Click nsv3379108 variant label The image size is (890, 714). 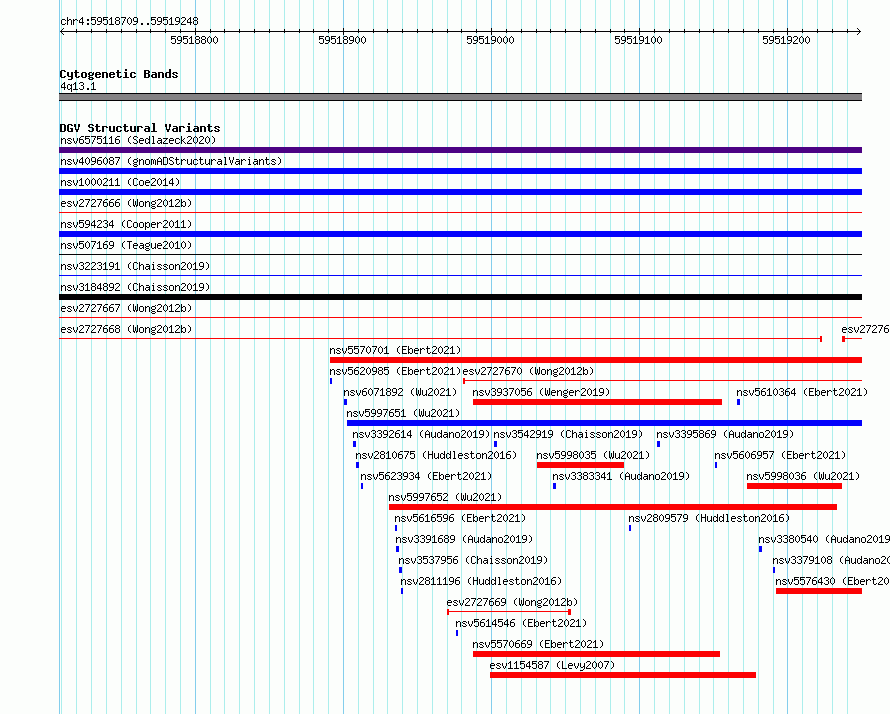tap(831, 560)
